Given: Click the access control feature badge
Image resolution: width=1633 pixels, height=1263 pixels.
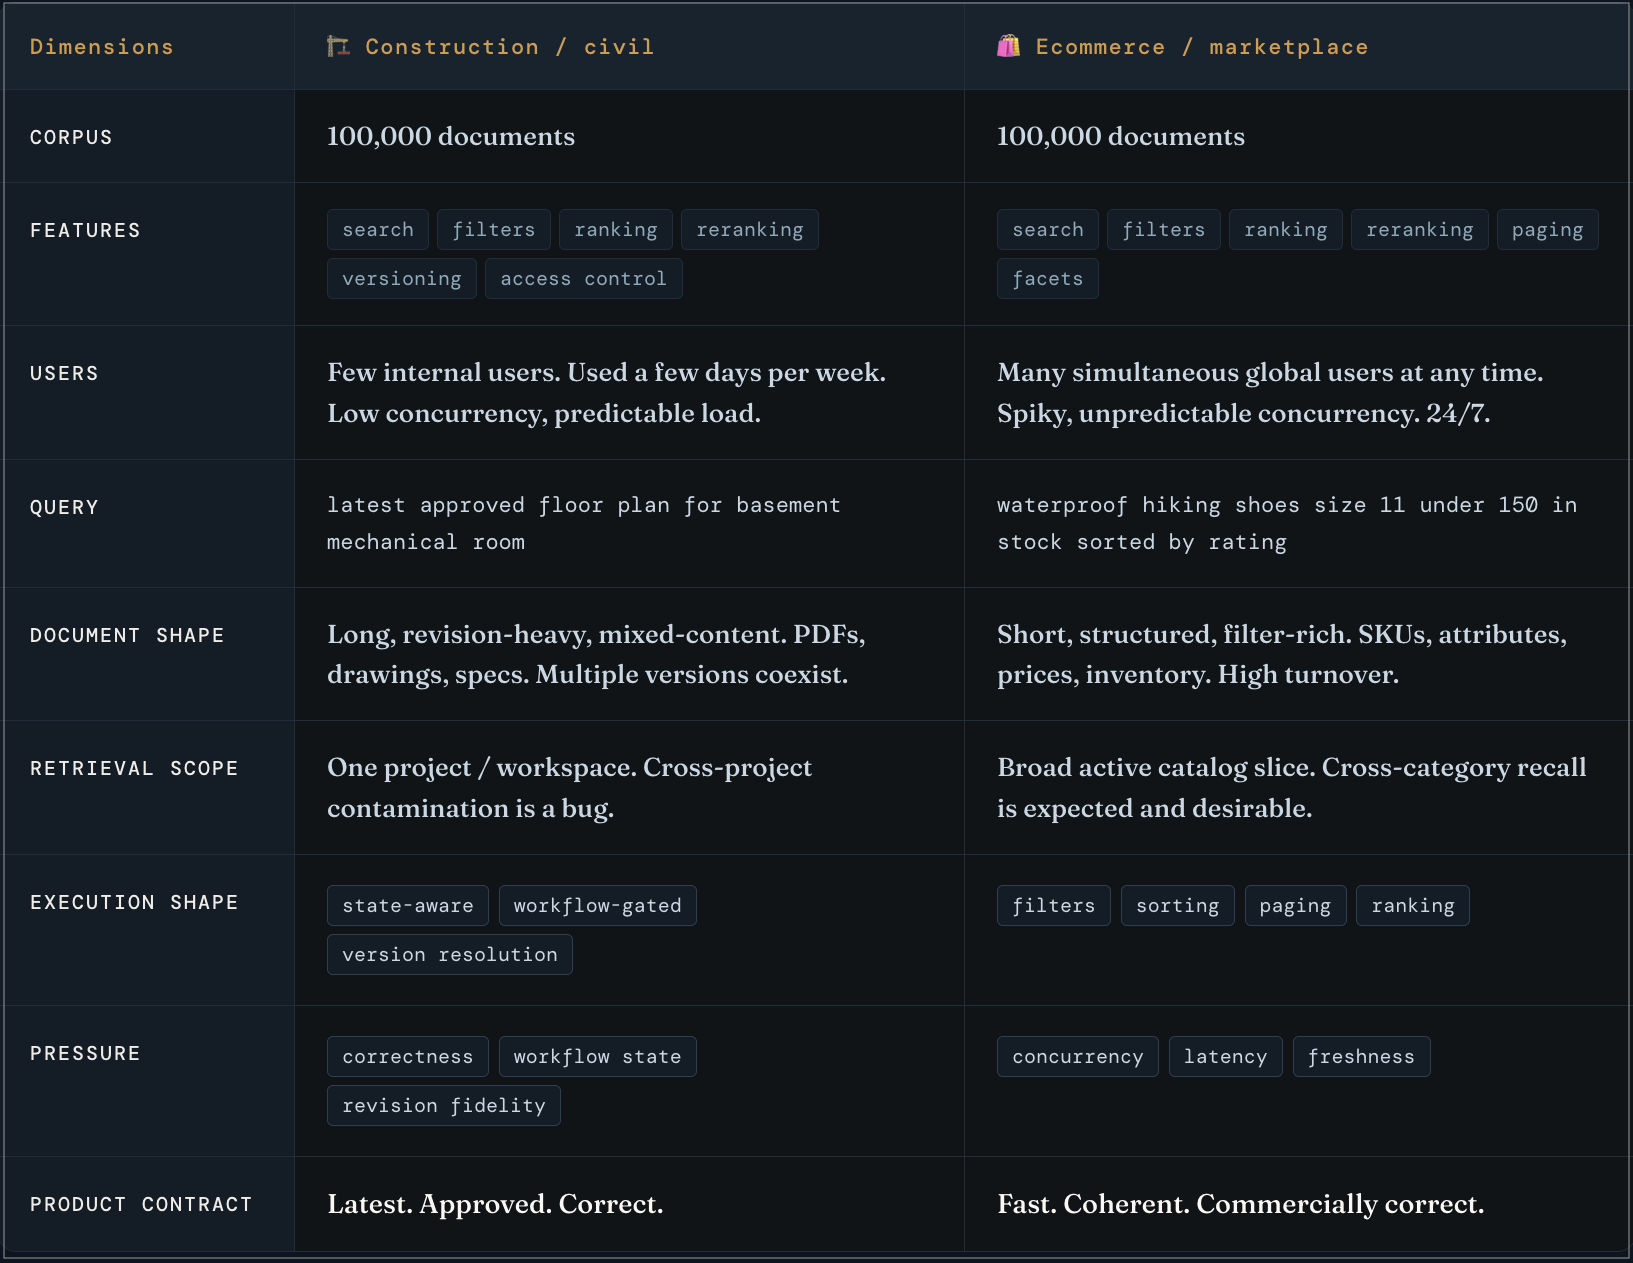Looking at the screenshot, I should click(x=583, y=278).
